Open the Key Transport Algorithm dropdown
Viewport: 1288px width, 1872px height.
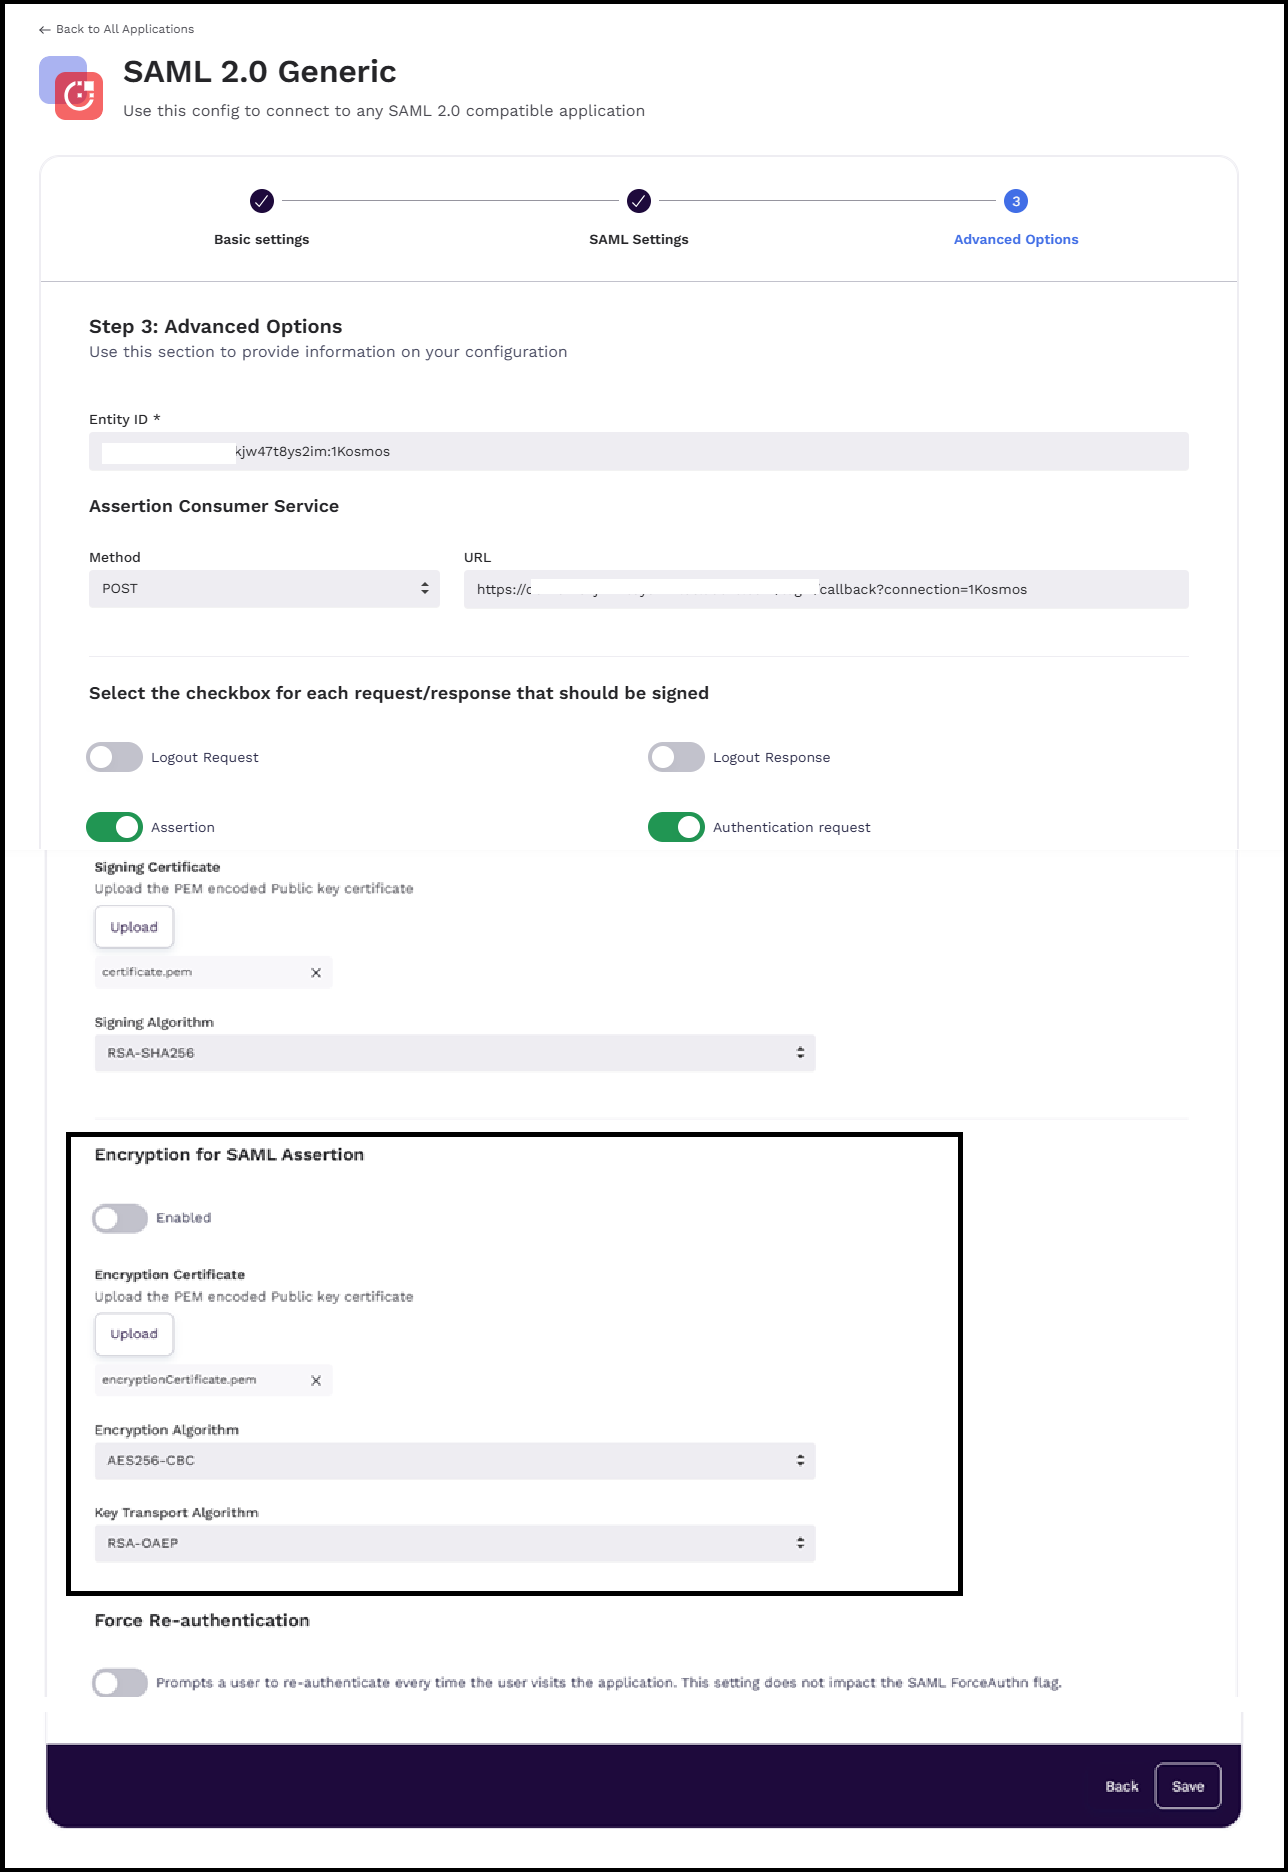tap(455, 1544)
